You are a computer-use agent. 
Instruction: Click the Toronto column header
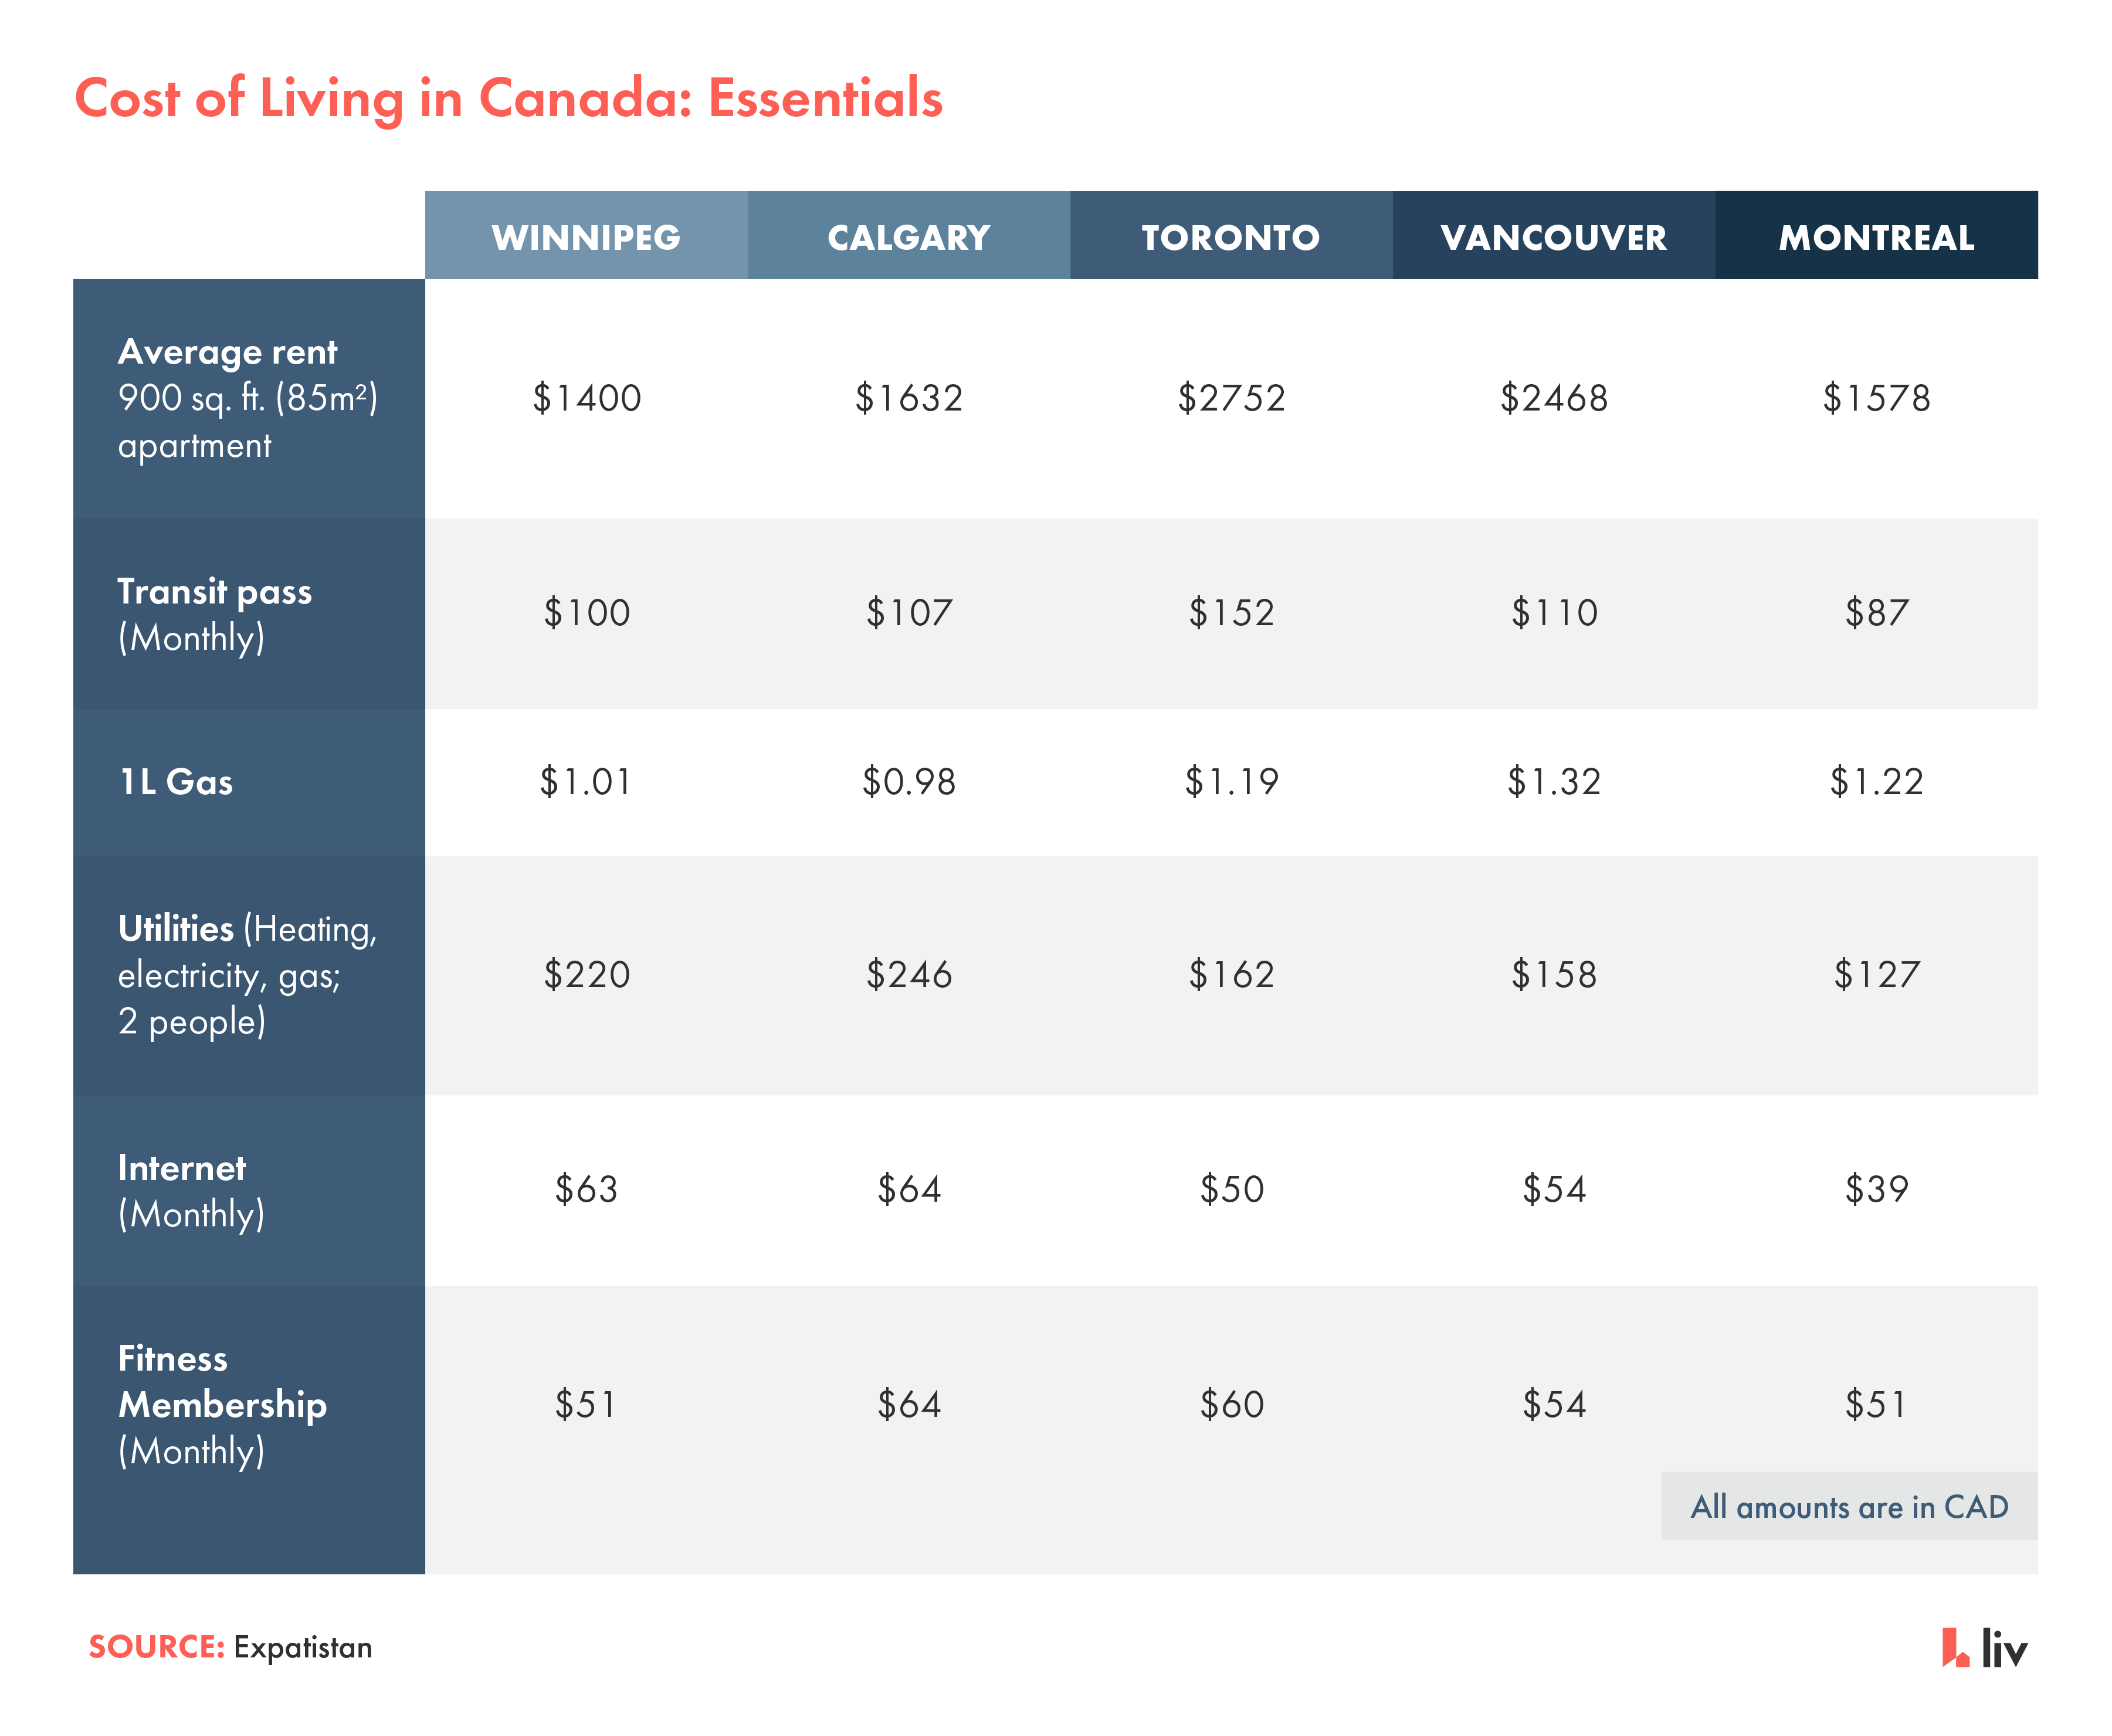(1231, 235)
